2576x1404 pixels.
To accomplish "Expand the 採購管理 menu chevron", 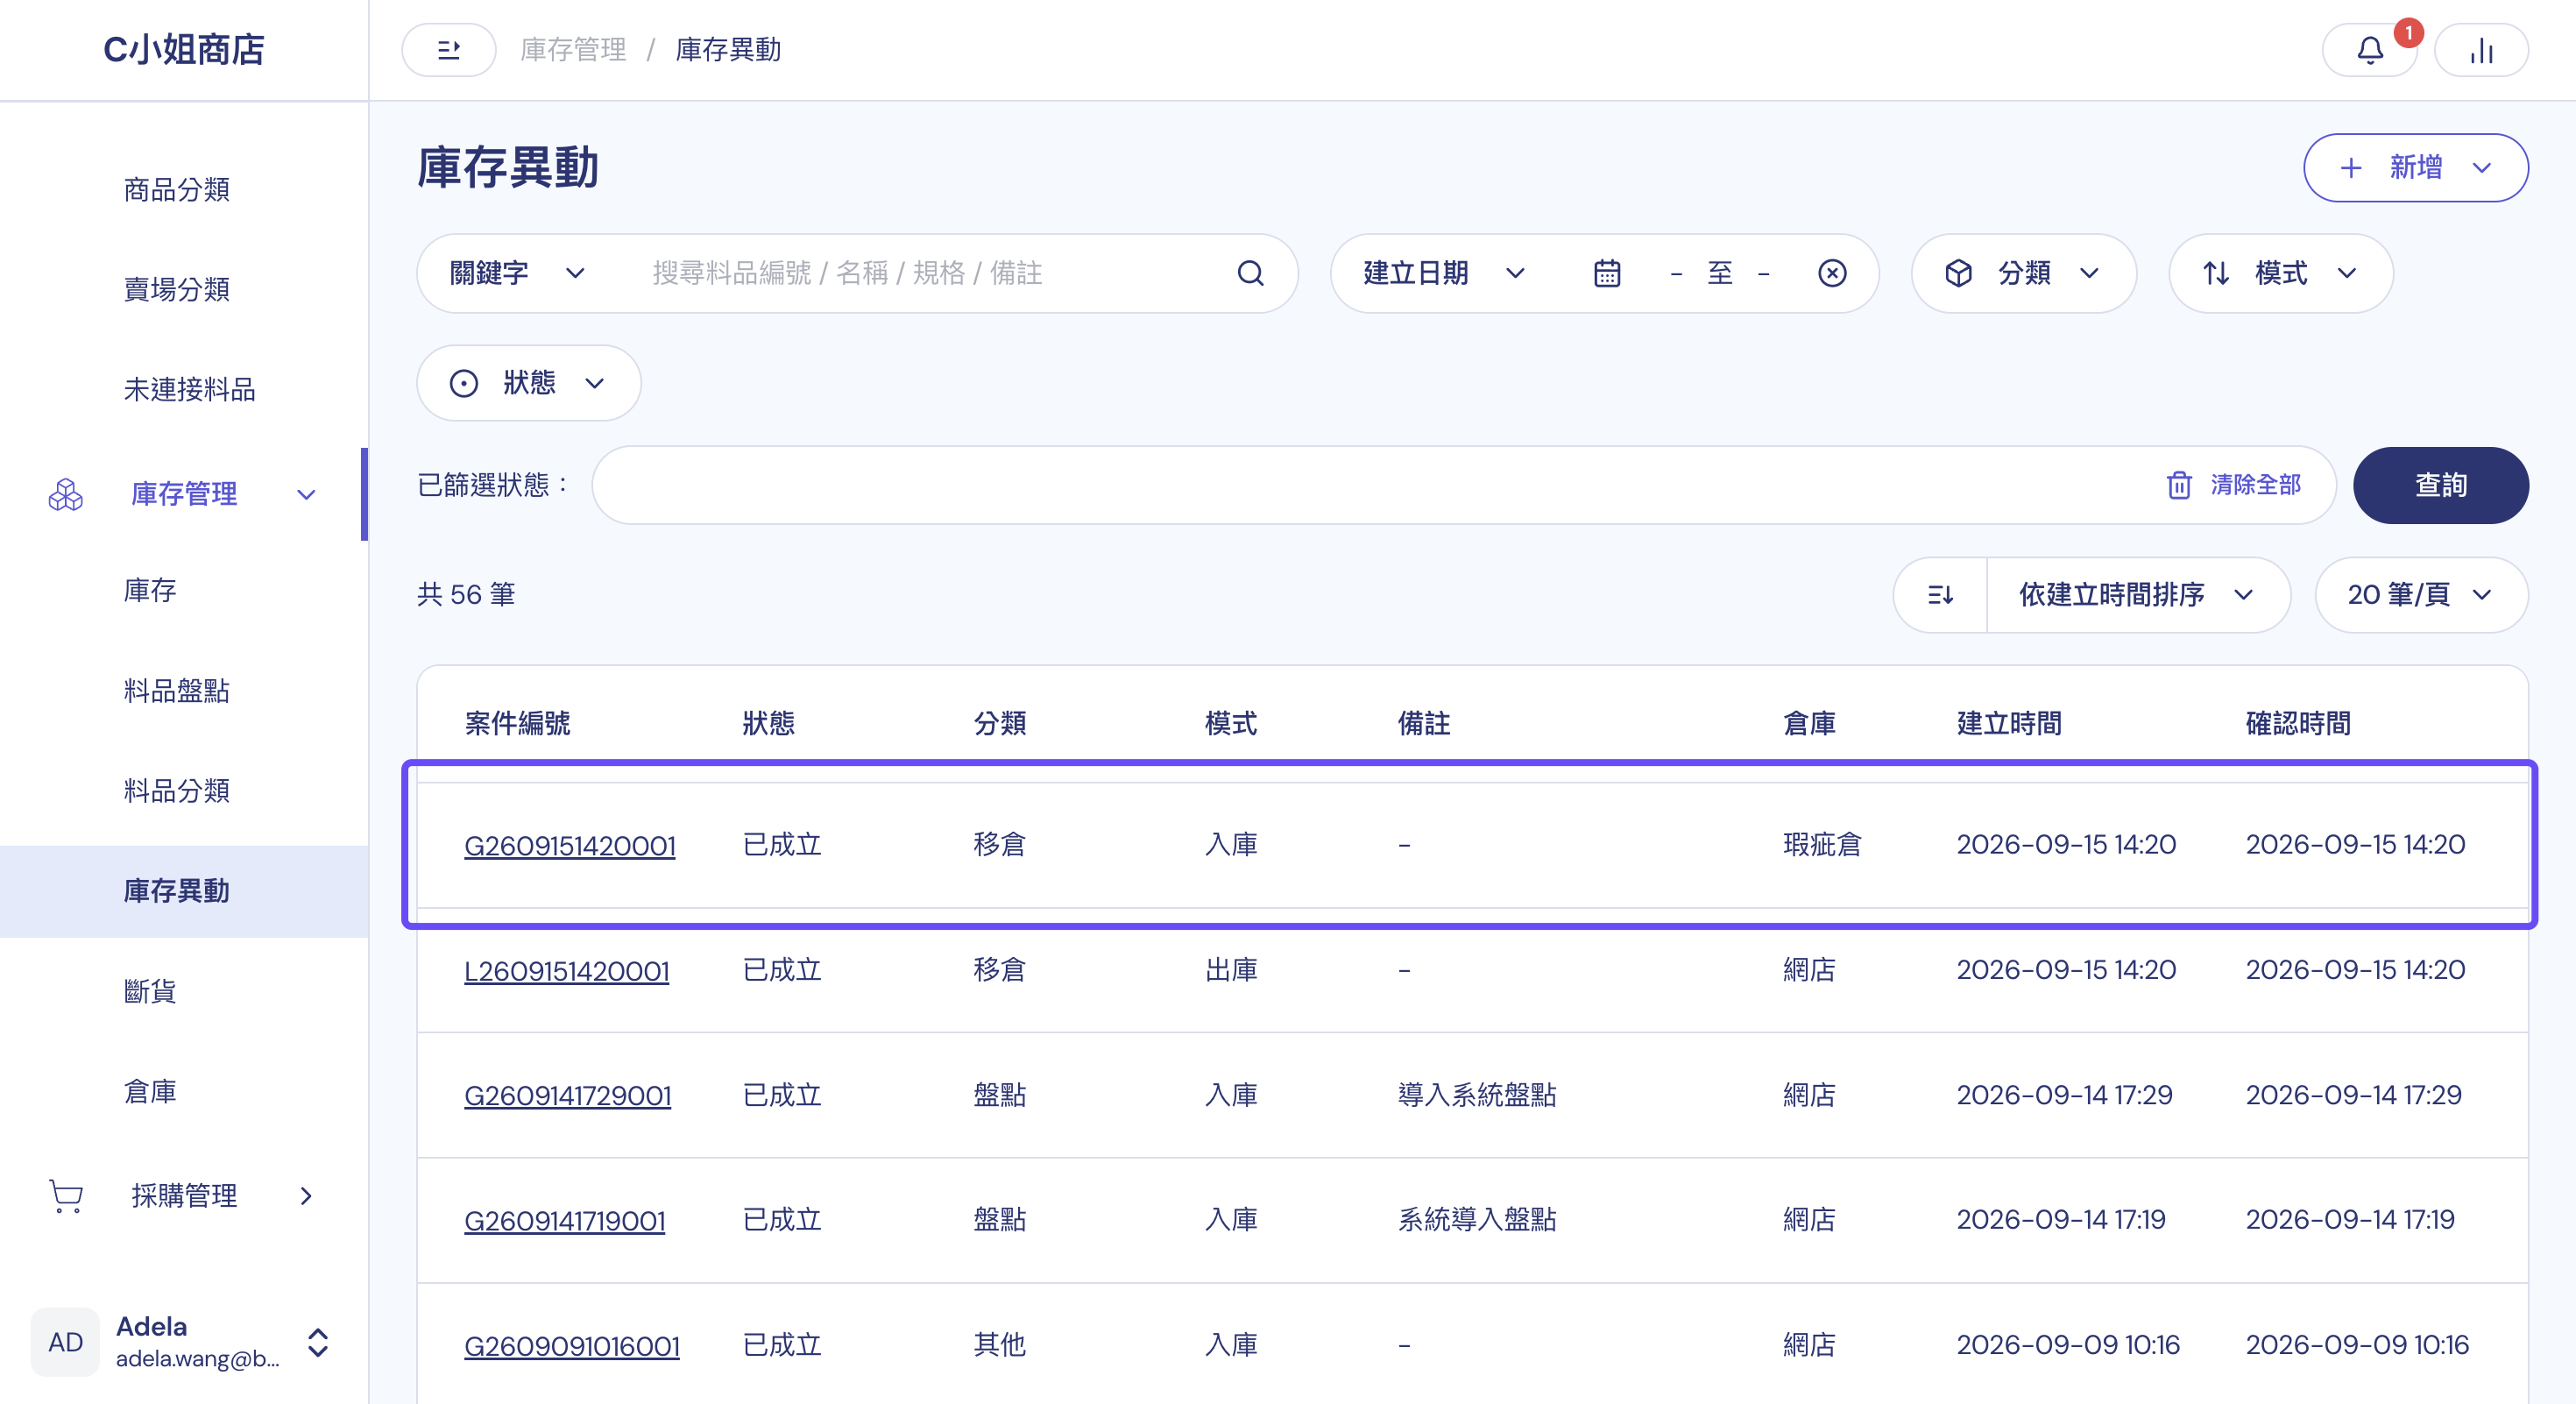I will 306,1195.
